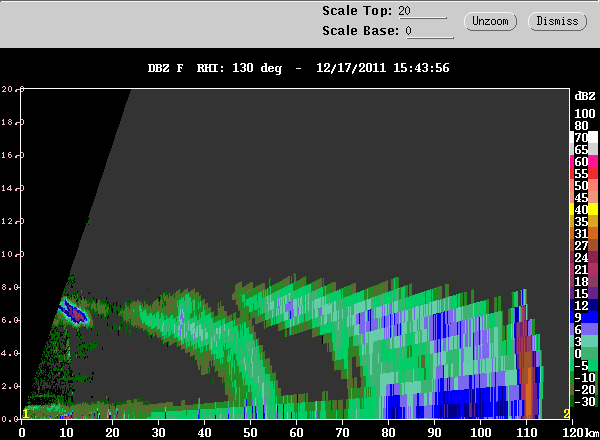Click the Dismiss button
This screenshot has width=600, height=440.
coord(557,21)
